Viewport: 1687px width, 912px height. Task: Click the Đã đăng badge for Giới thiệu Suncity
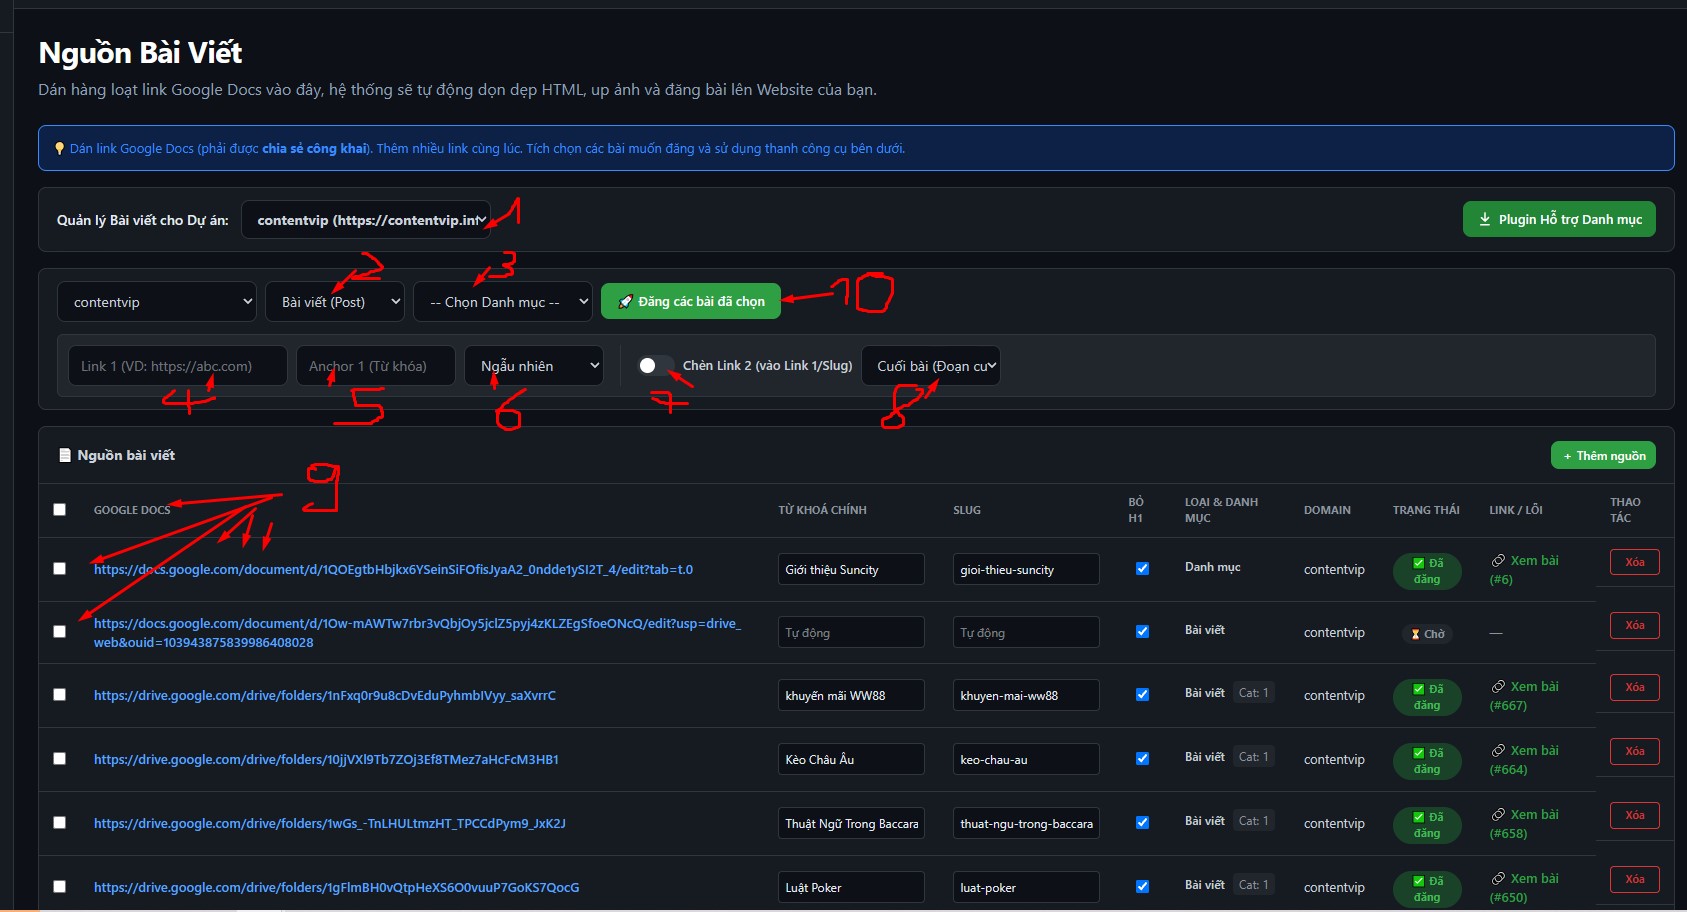(1427, 571)
